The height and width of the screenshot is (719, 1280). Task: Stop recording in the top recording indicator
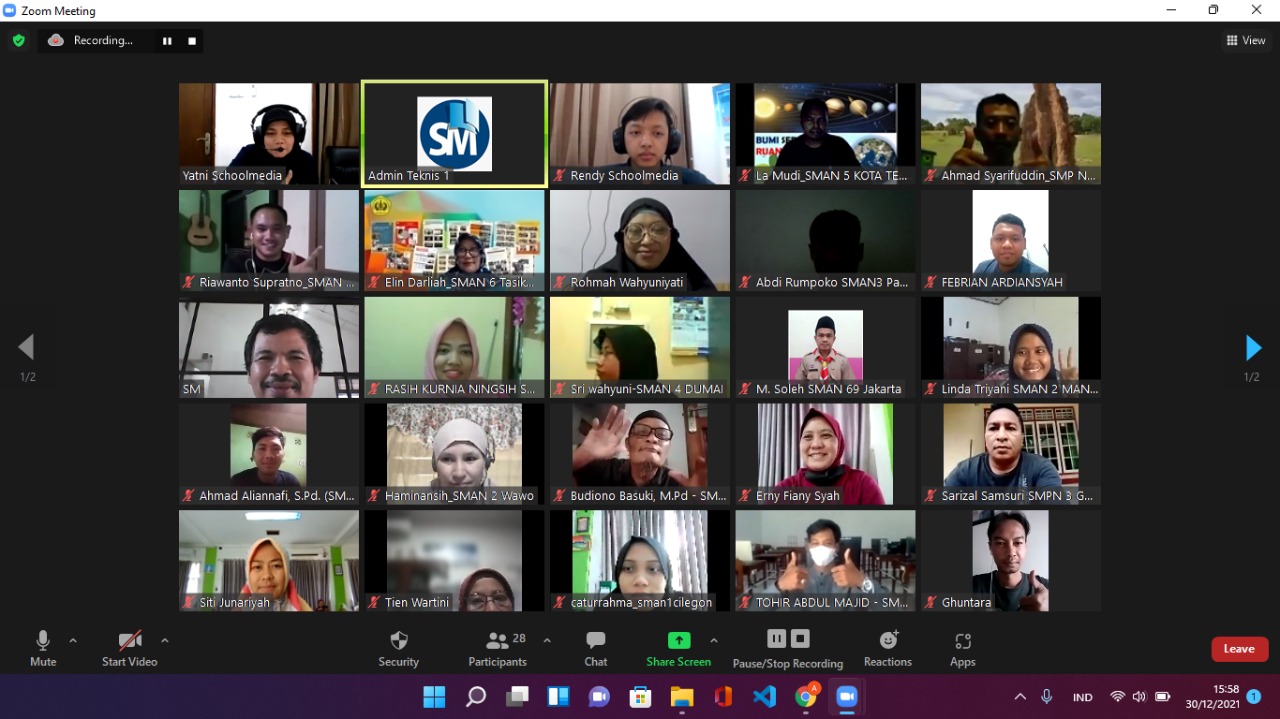192,41
